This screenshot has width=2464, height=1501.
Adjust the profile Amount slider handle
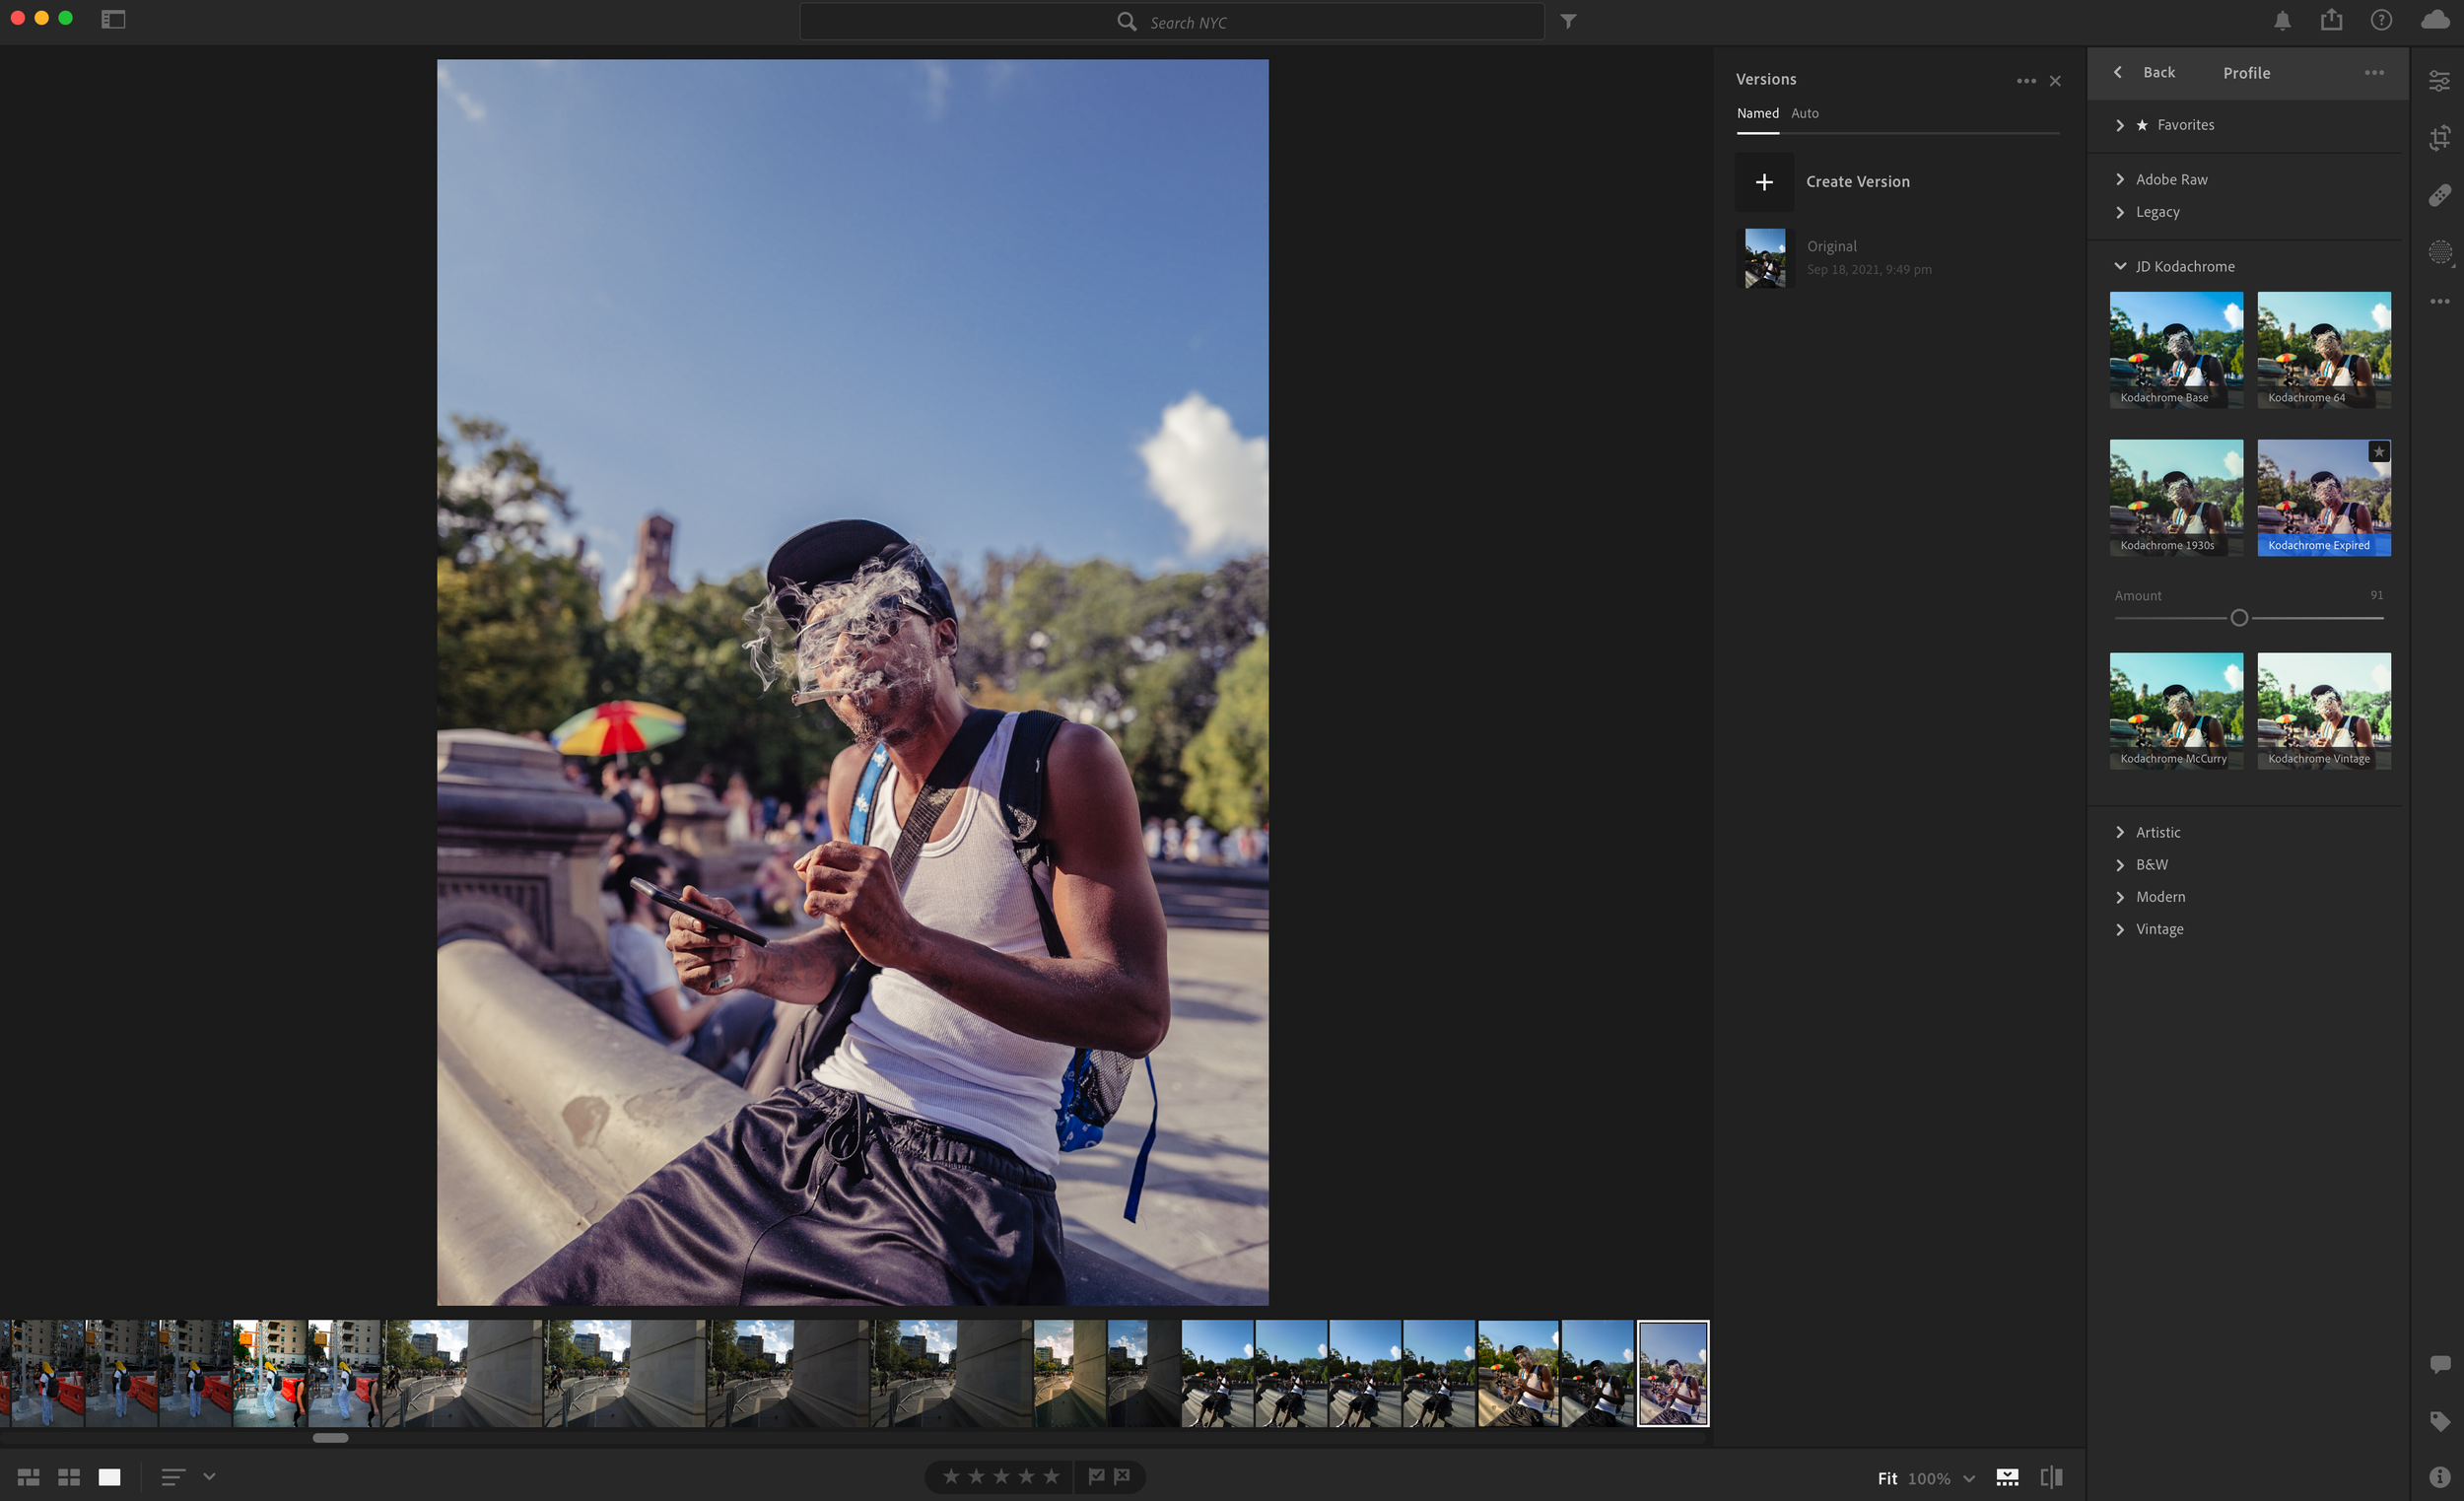coord(2239,618)
